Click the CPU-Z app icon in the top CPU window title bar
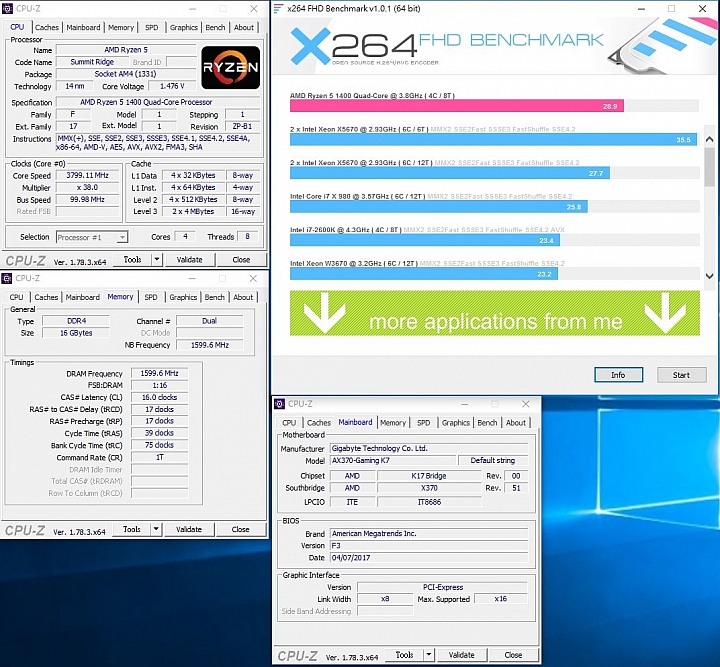Screen dimensions: 720x667 pos(7,9)
